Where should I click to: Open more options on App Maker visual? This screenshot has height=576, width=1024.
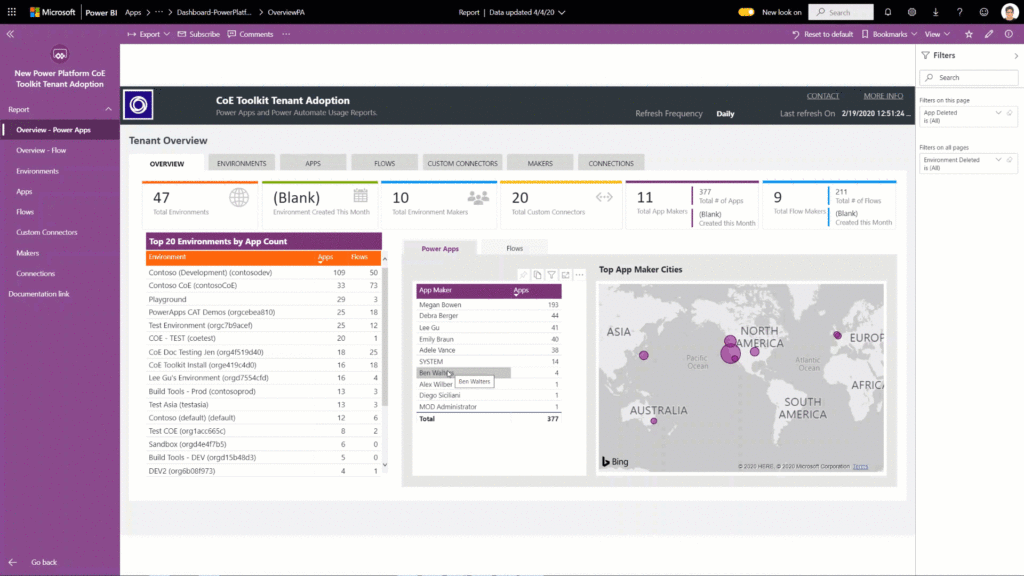[x=580, y=275]
